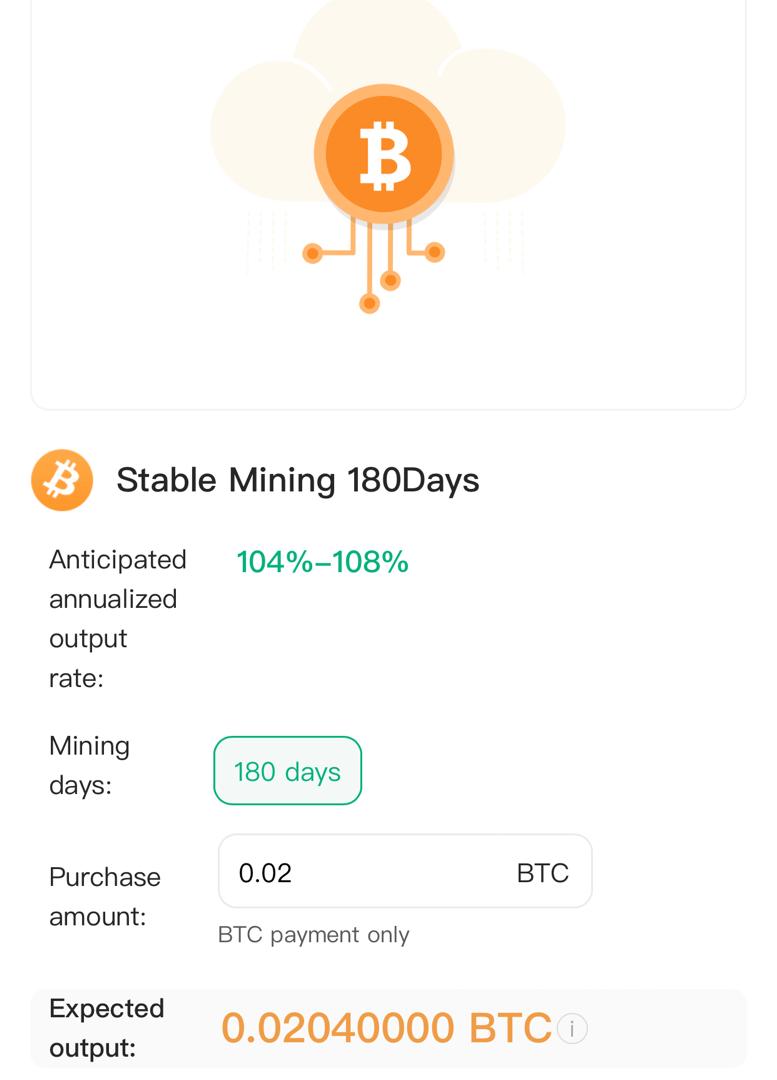
Task: Open the Stable Mining 180Days title
Action: tap(298, 480)
